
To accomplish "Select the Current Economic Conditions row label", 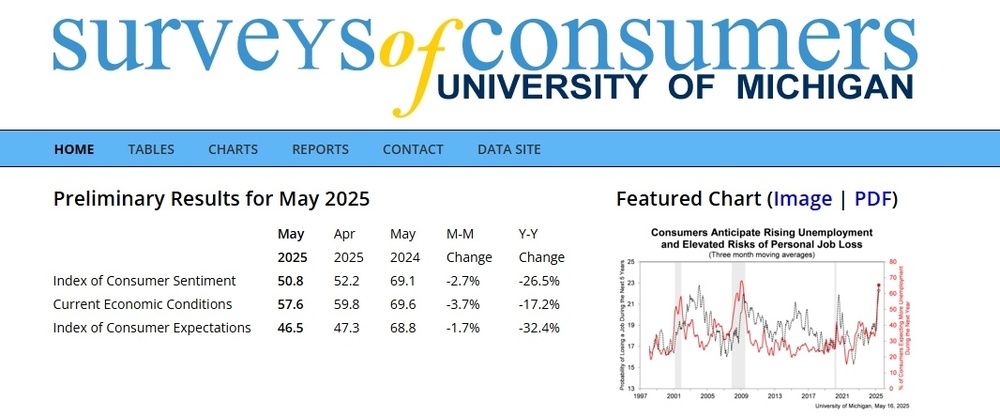I will 142,304.
